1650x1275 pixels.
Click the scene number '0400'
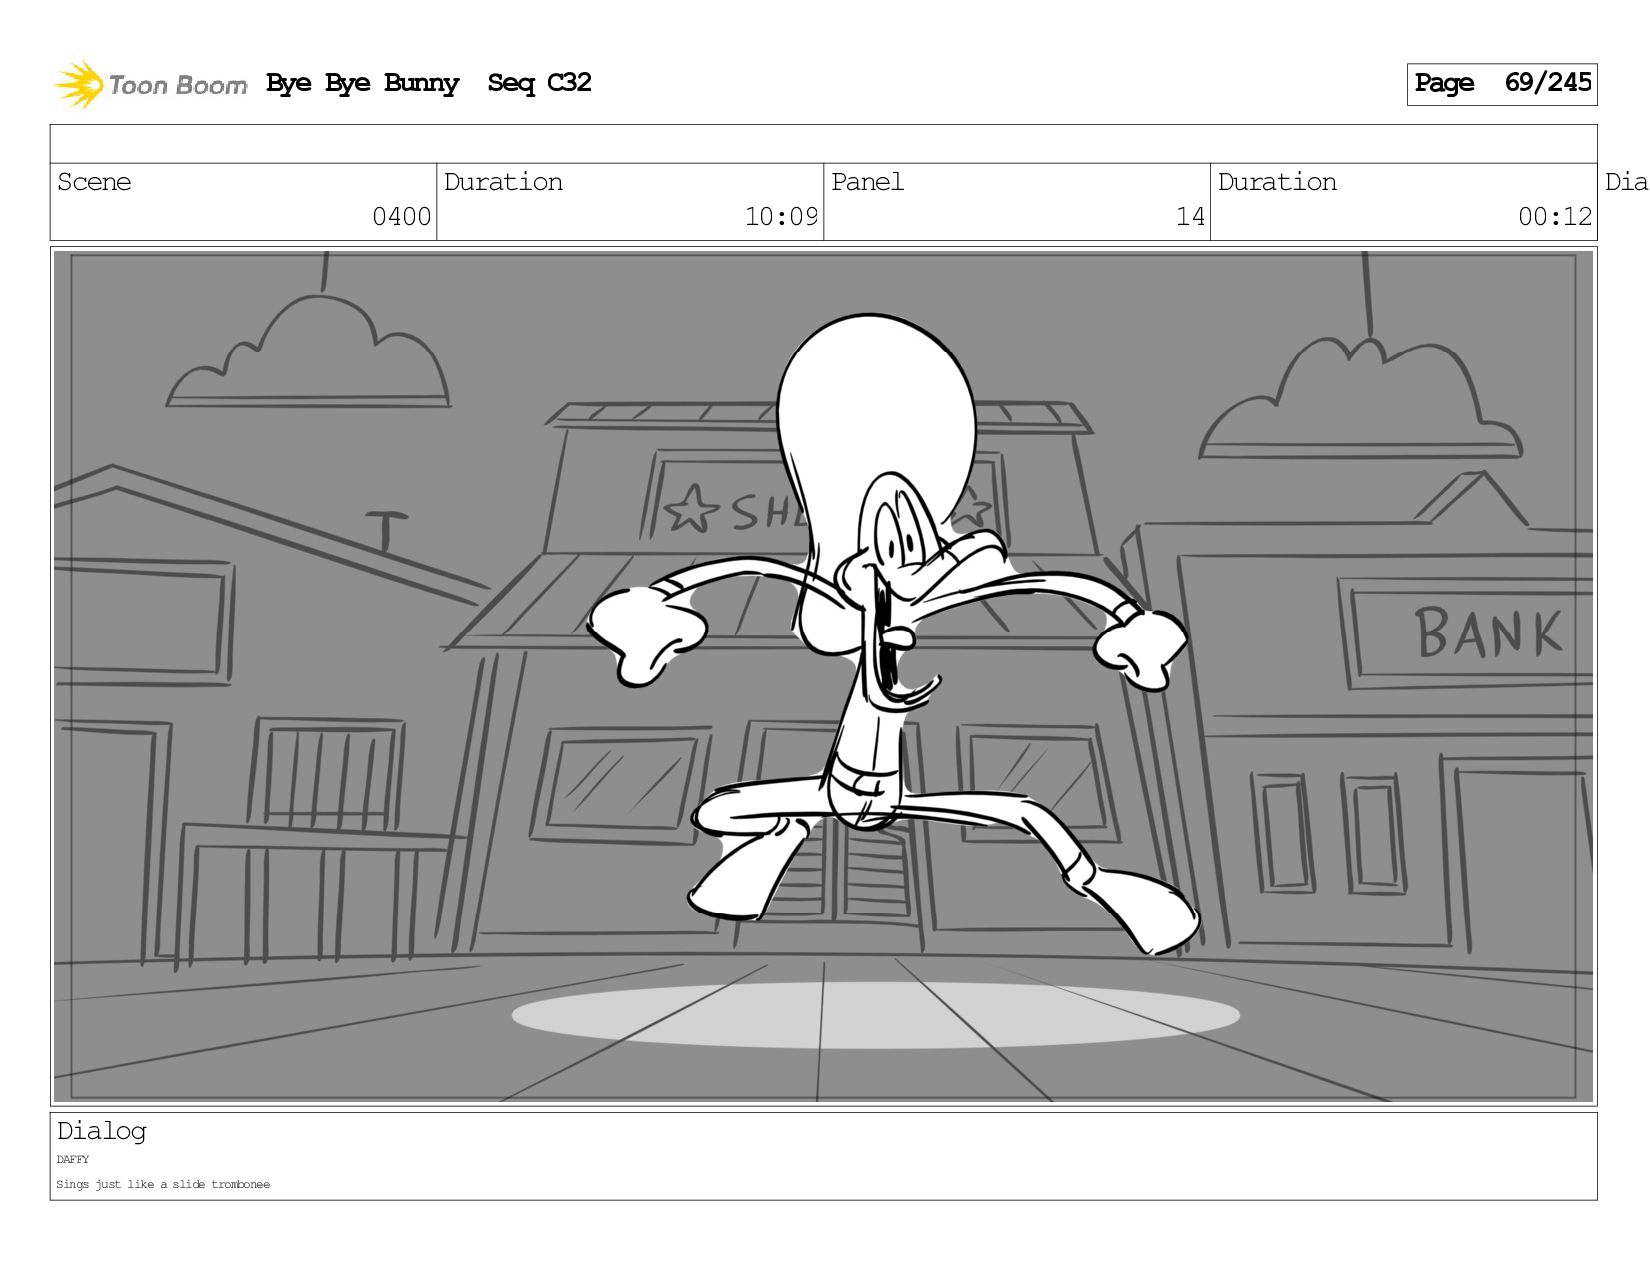pyautogui.click(x=401, y=217)
